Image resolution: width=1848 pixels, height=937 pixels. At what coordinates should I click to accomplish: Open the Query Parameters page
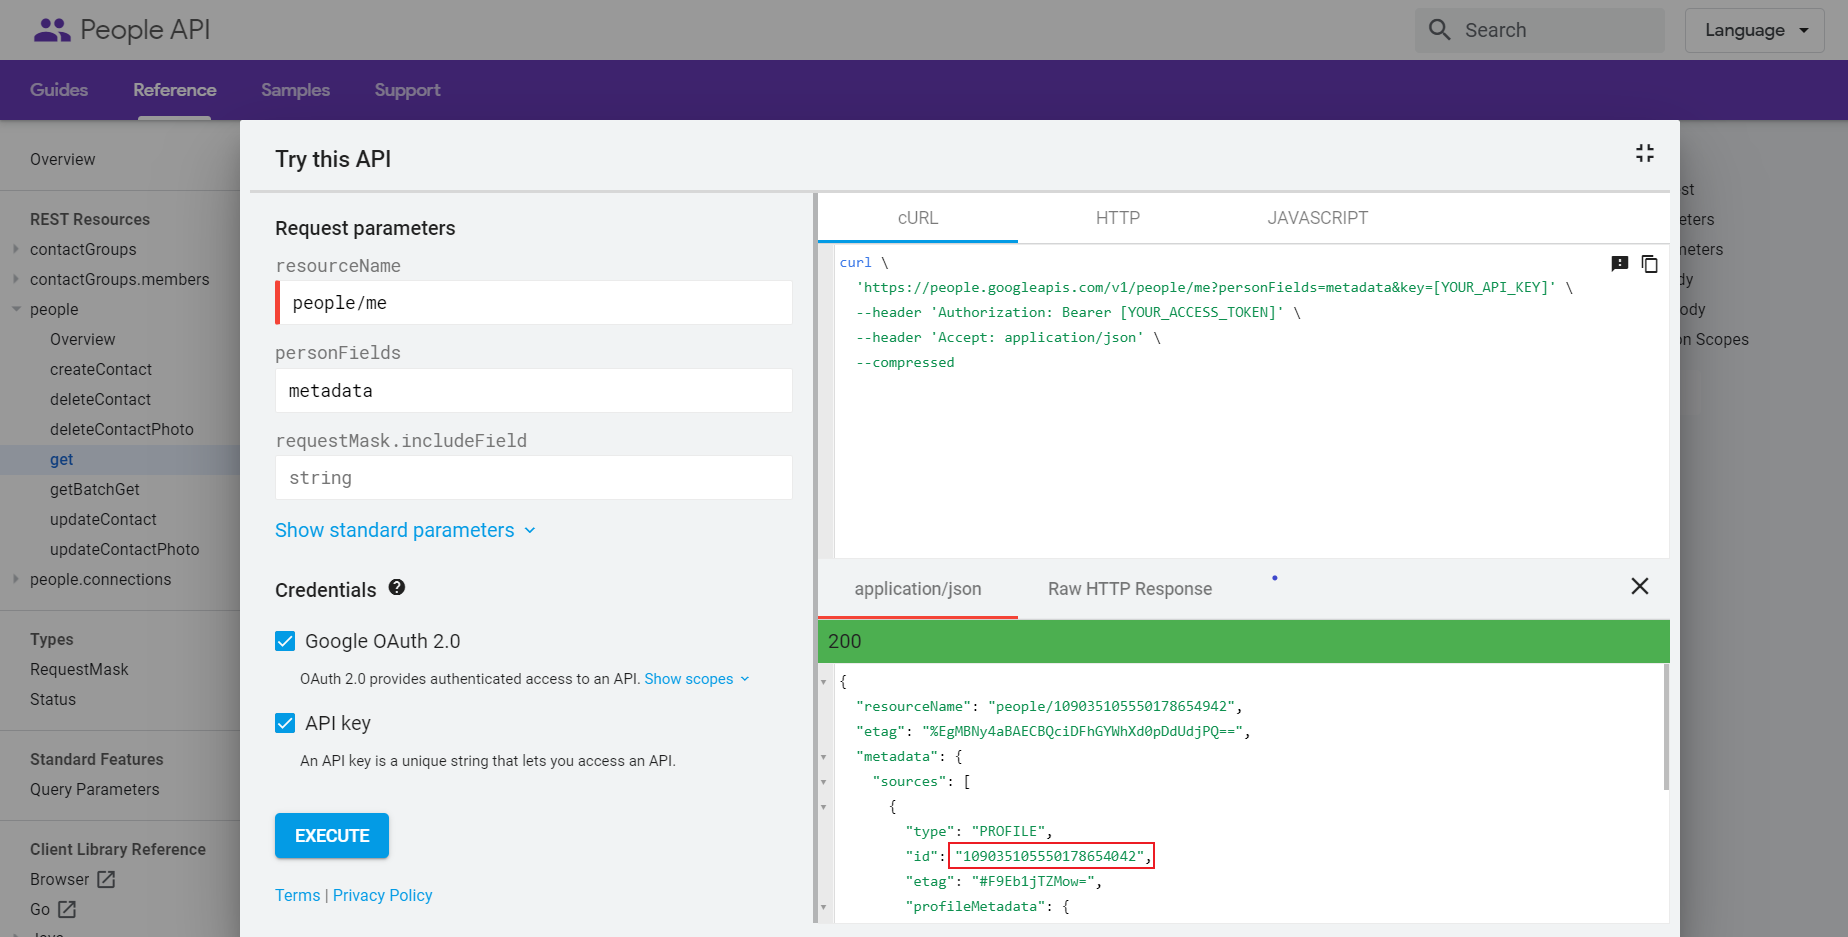tap(95, 789)
